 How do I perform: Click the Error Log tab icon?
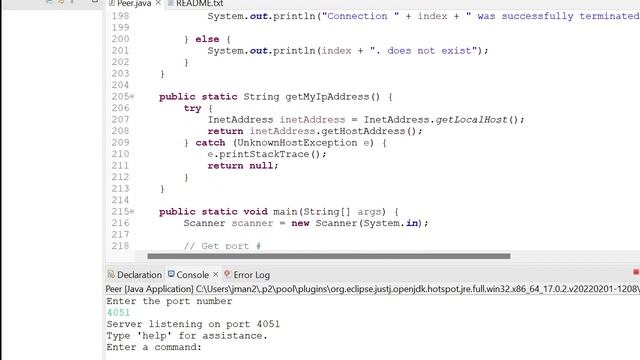[x=228, y=274]
